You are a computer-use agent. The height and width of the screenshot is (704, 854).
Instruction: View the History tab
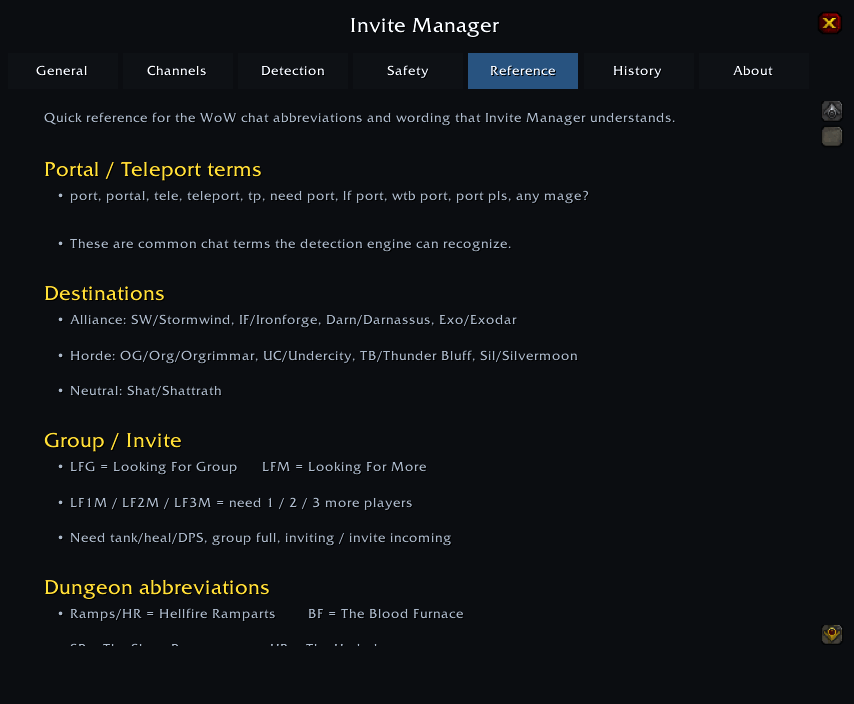coord(638,71)
